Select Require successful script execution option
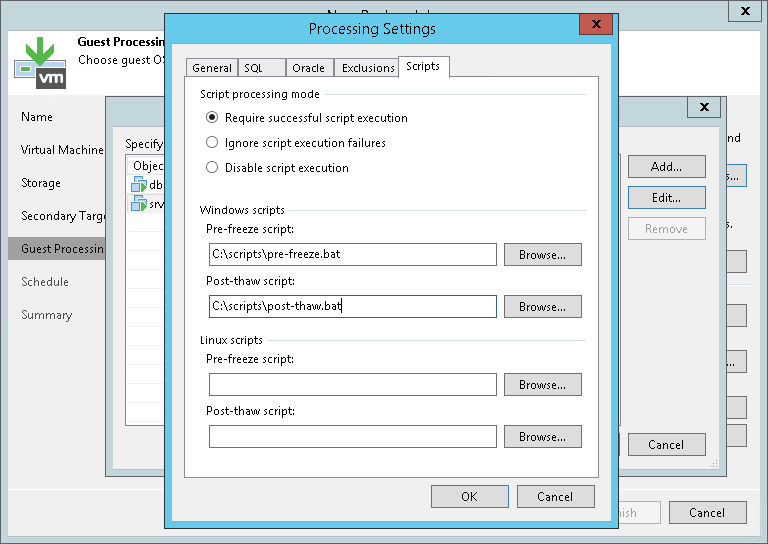This screenshot has height=544, width=768. (x=212, y=118)
